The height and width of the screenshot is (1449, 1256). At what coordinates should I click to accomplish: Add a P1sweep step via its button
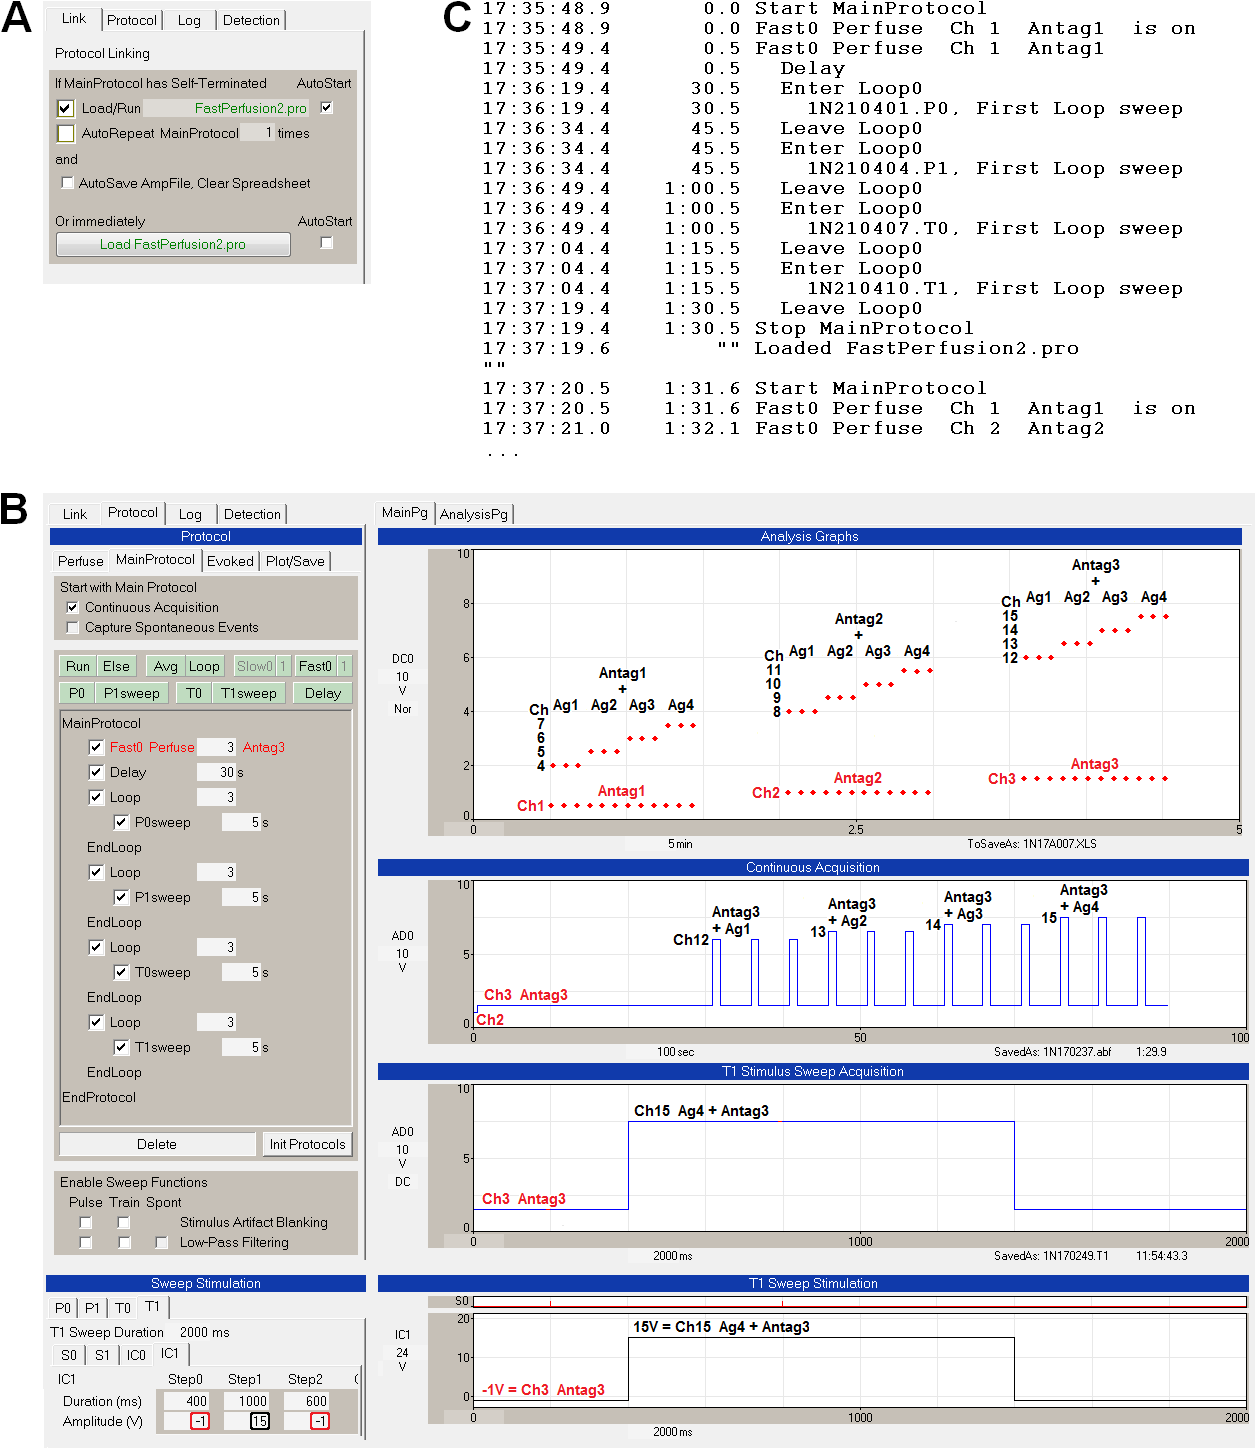(x=131, y=693)
